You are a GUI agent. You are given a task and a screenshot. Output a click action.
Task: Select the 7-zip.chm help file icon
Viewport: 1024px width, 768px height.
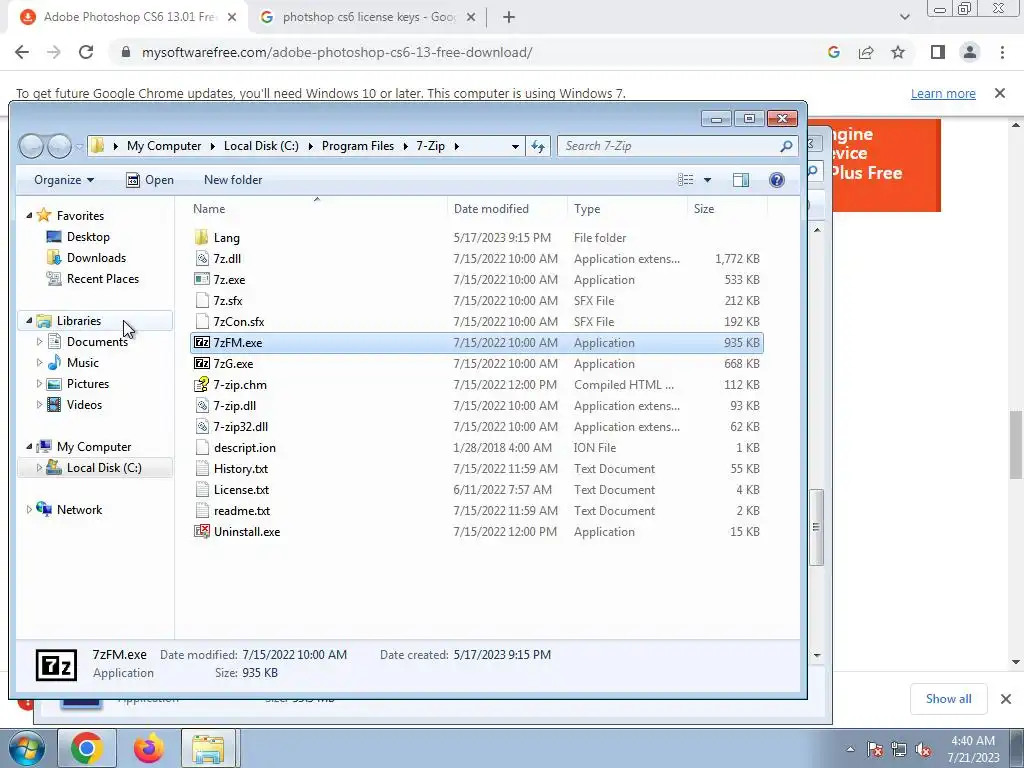(202, 385)
